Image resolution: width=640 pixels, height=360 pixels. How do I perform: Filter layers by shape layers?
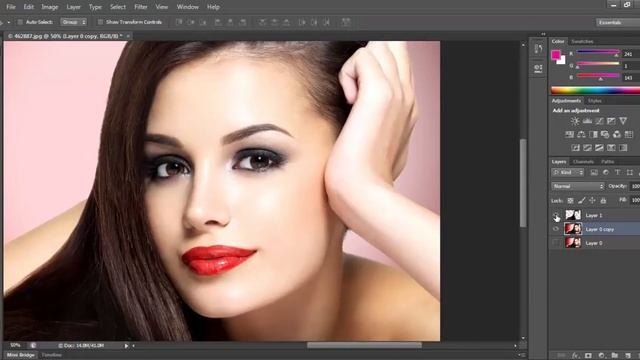click(629, 173)
